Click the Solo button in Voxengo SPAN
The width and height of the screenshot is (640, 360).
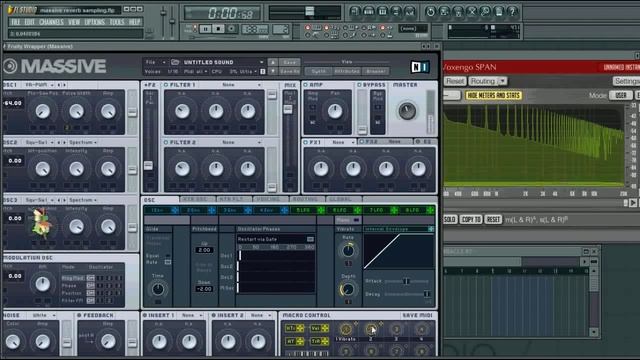450,220
